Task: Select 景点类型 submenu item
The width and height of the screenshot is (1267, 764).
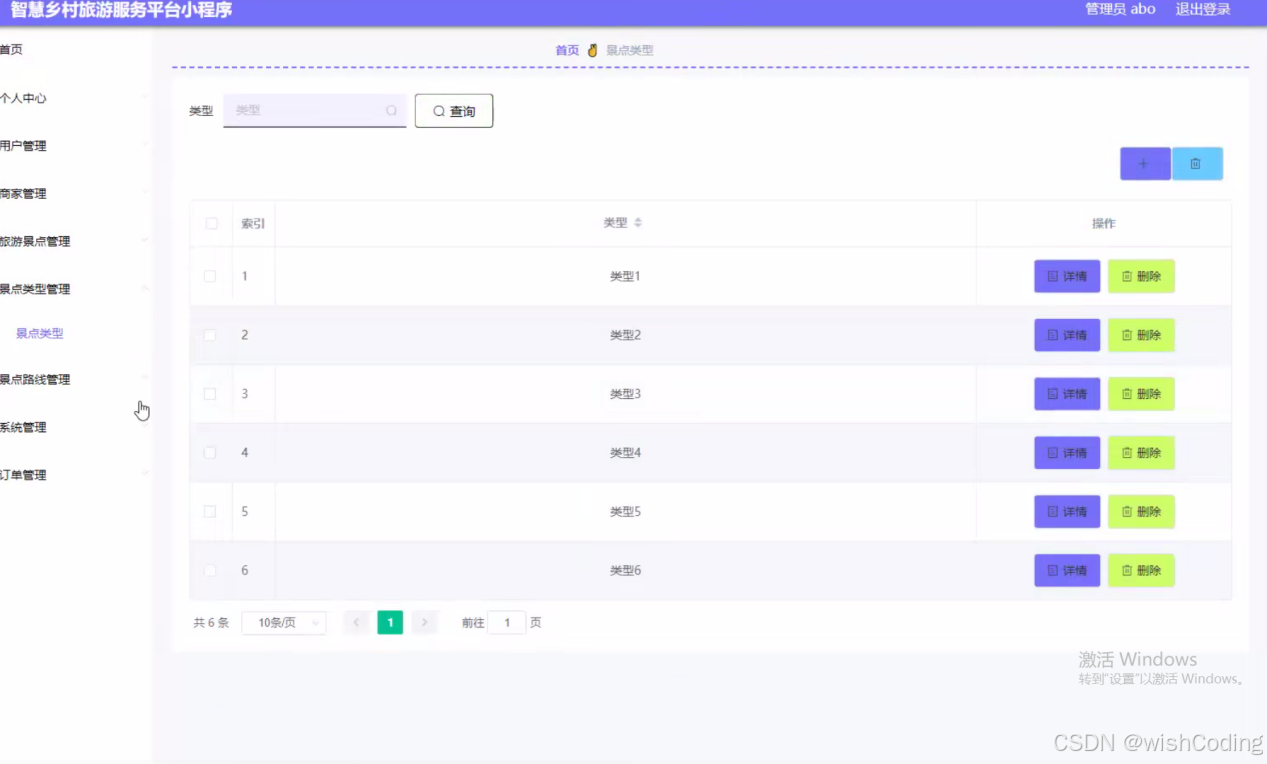Action: 40,334
